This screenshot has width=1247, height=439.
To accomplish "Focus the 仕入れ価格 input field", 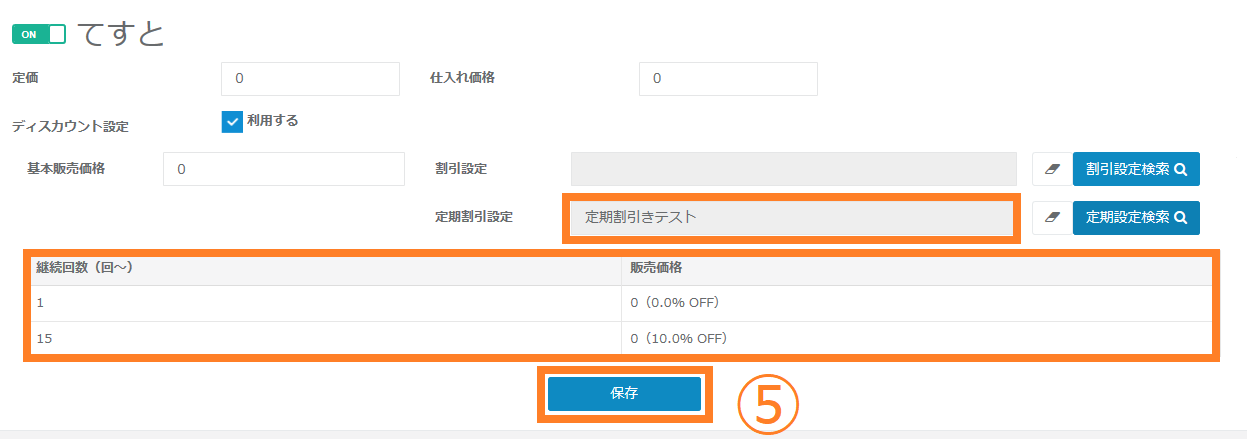I will [727, 78].
